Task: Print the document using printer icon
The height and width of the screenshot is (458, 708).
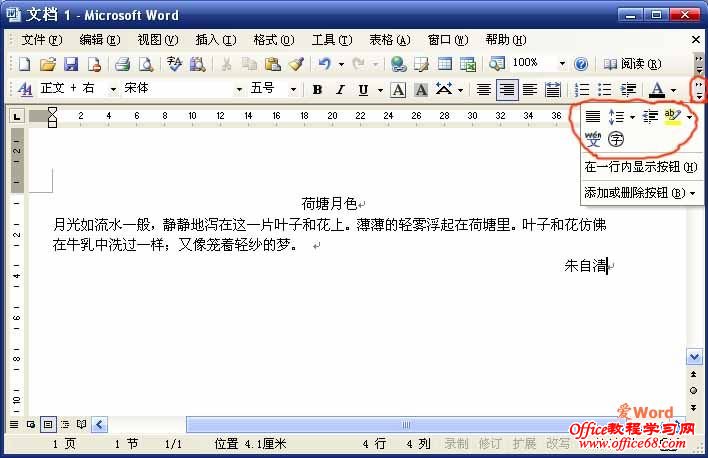Action: [122, 64]
